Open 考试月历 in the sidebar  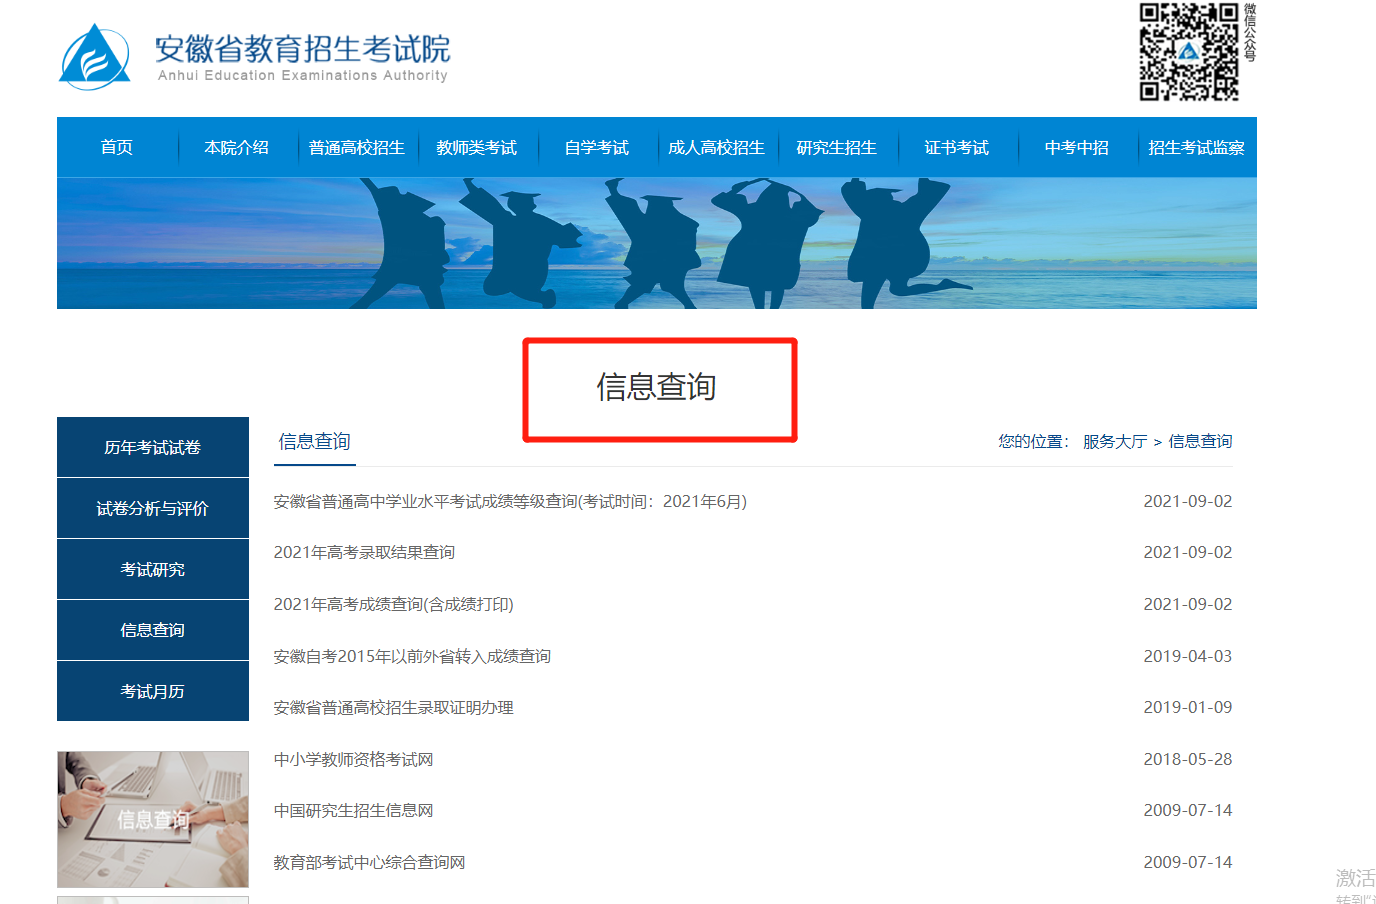tap(153, 691)
